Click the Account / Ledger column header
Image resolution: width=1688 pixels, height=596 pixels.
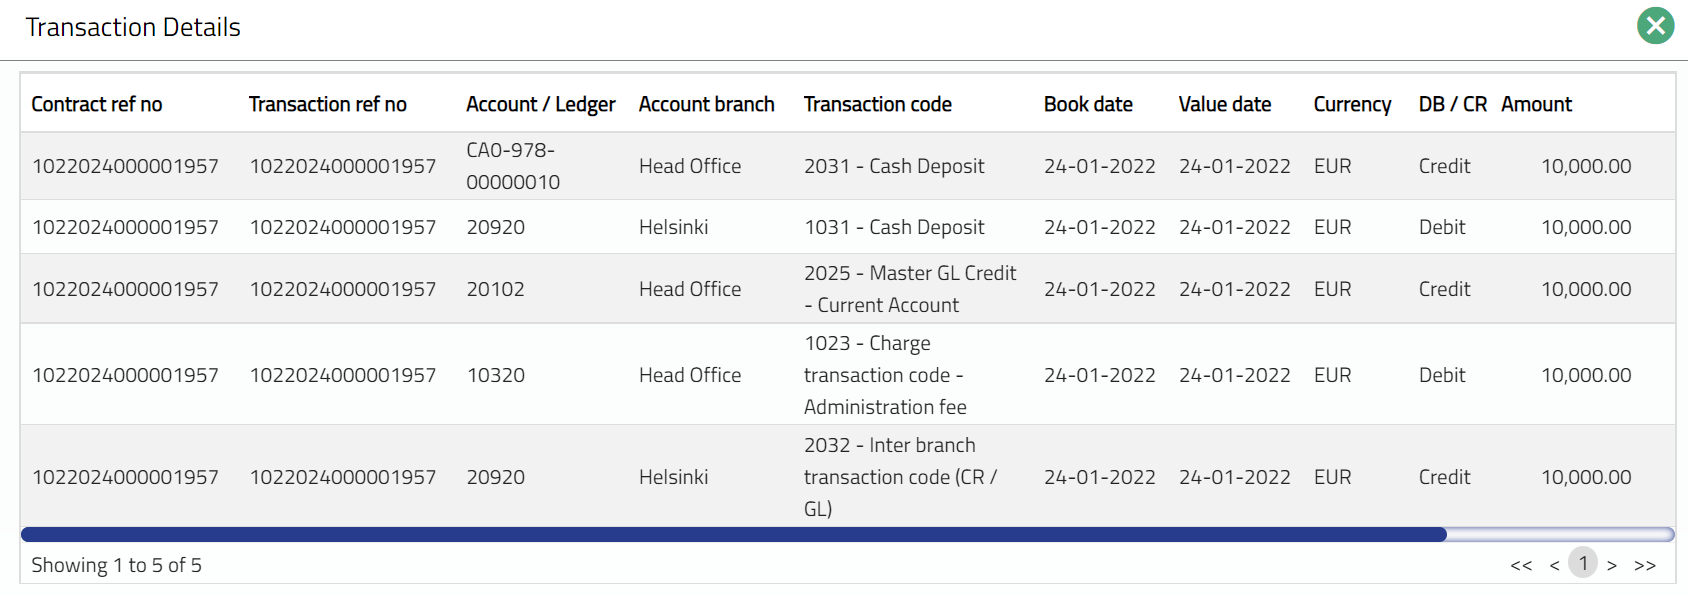(541, 104)
